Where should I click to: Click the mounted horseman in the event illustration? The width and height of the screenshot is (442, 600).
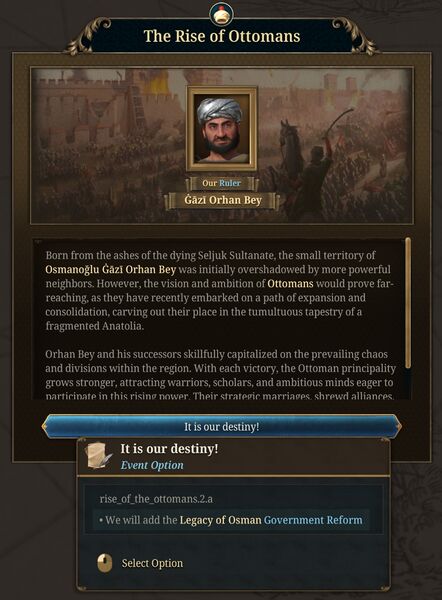pyautogui.click(x=311, y=164)
